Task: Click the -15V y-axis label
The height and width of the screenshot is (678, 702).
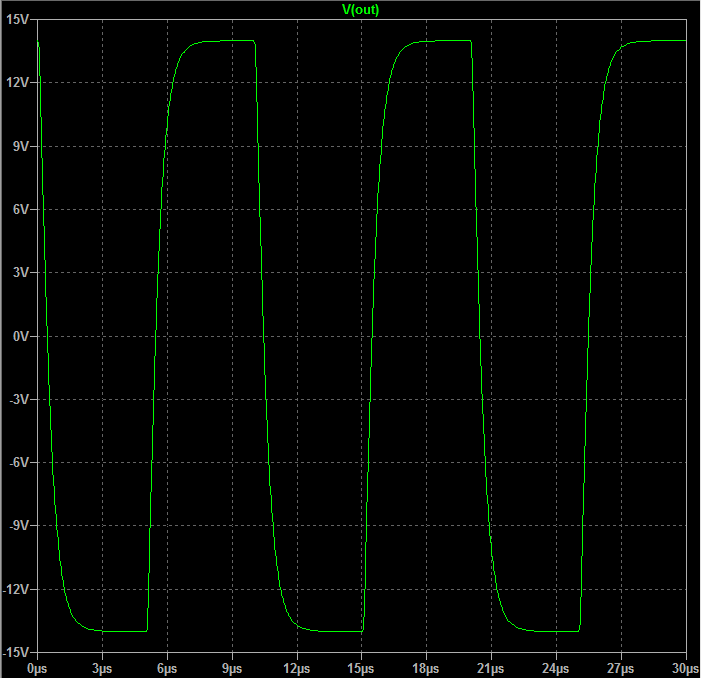Action: coord(16,652)
